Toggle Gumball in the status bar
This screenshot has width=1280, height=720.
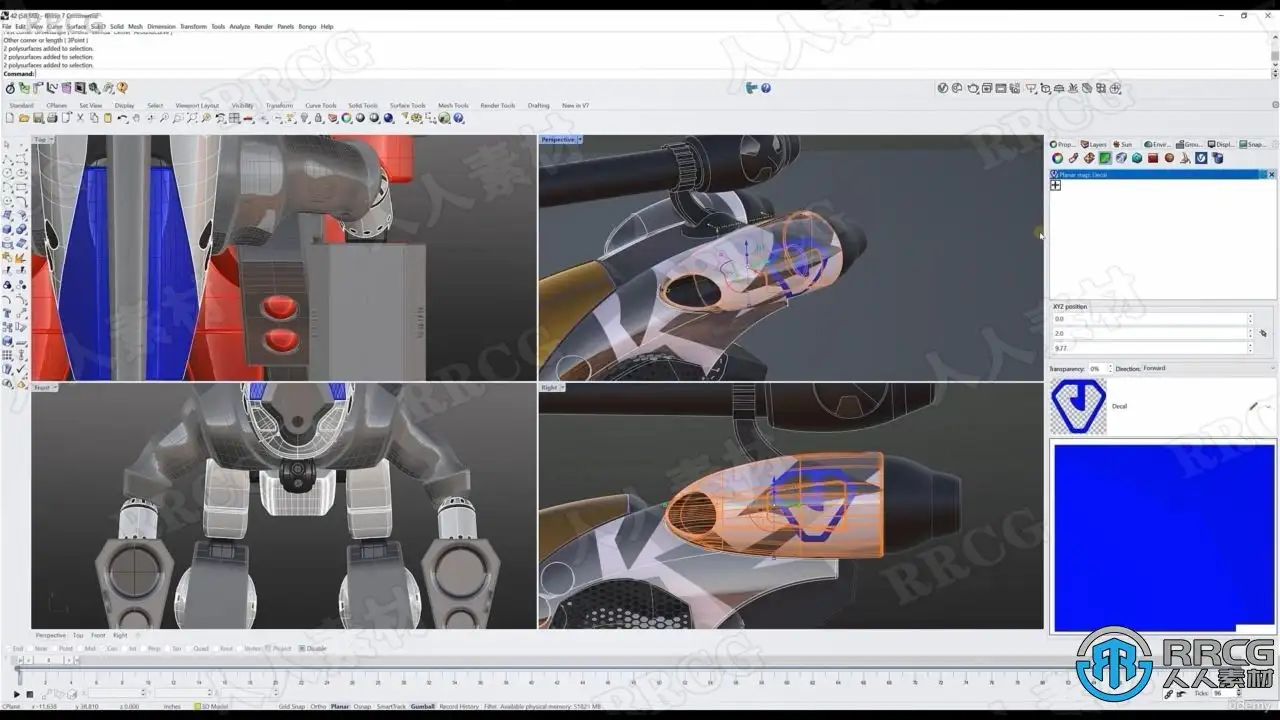tap(422, 706)
